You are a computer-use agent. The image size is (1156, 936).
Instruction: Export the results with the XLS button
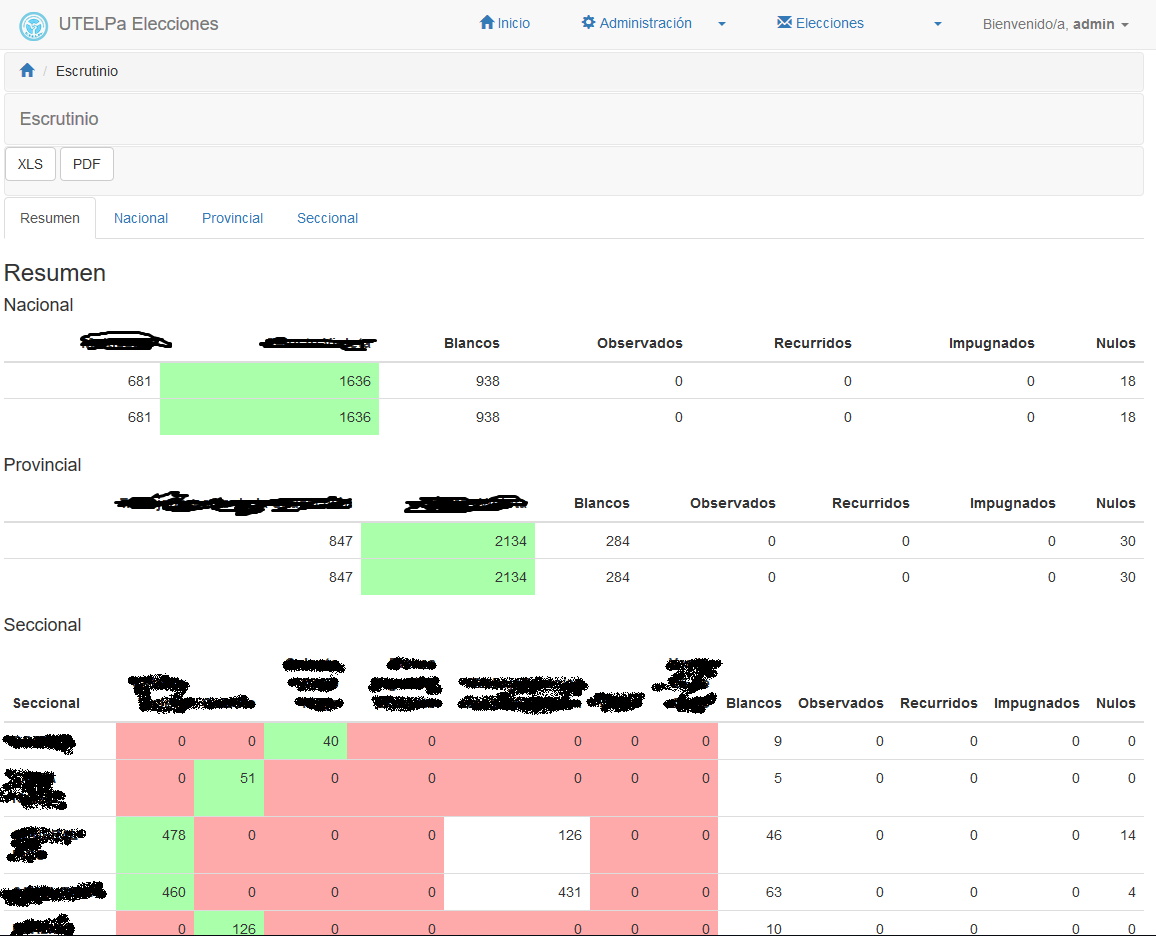30,164
